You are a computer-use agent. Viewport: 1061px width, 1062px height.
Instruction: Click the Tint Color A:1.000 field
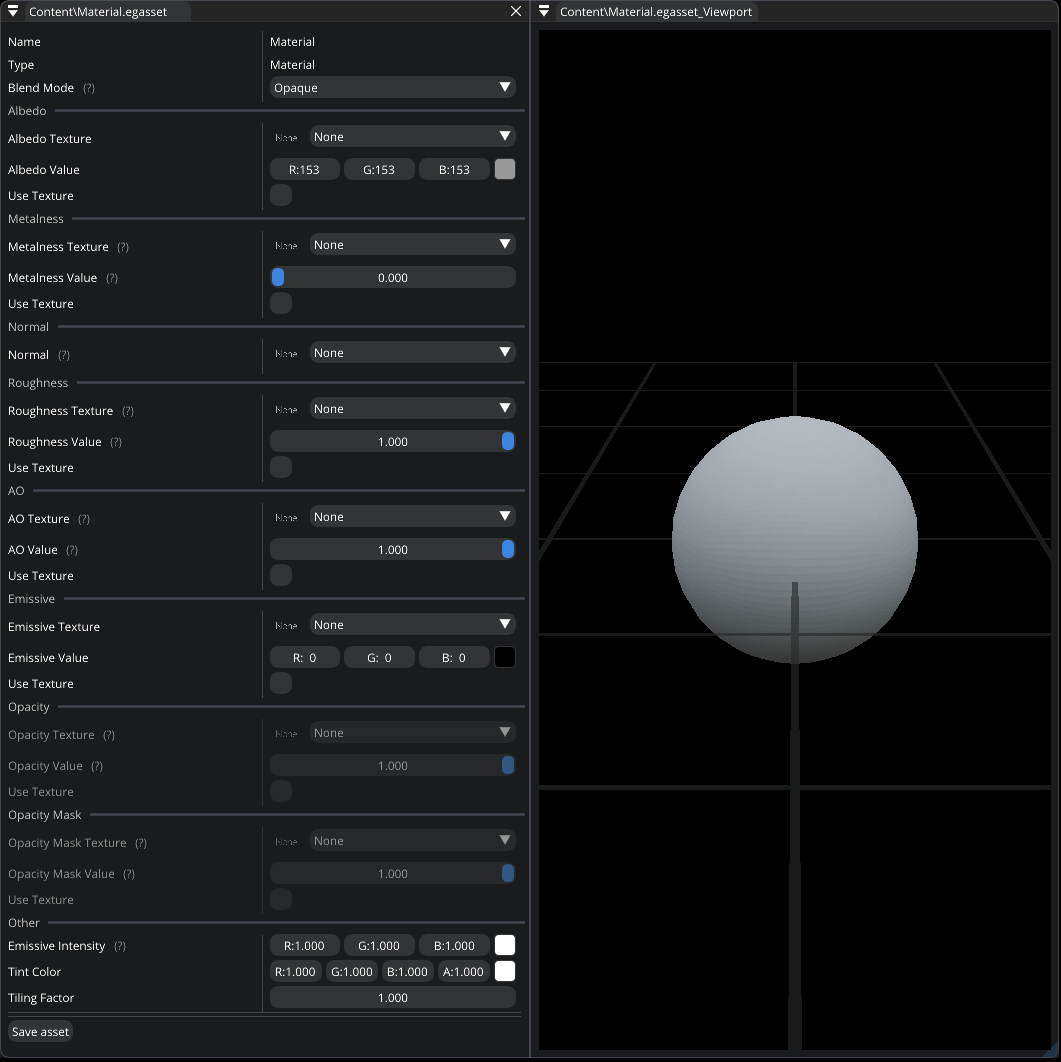pyautogui.click(x=463, y=971)
